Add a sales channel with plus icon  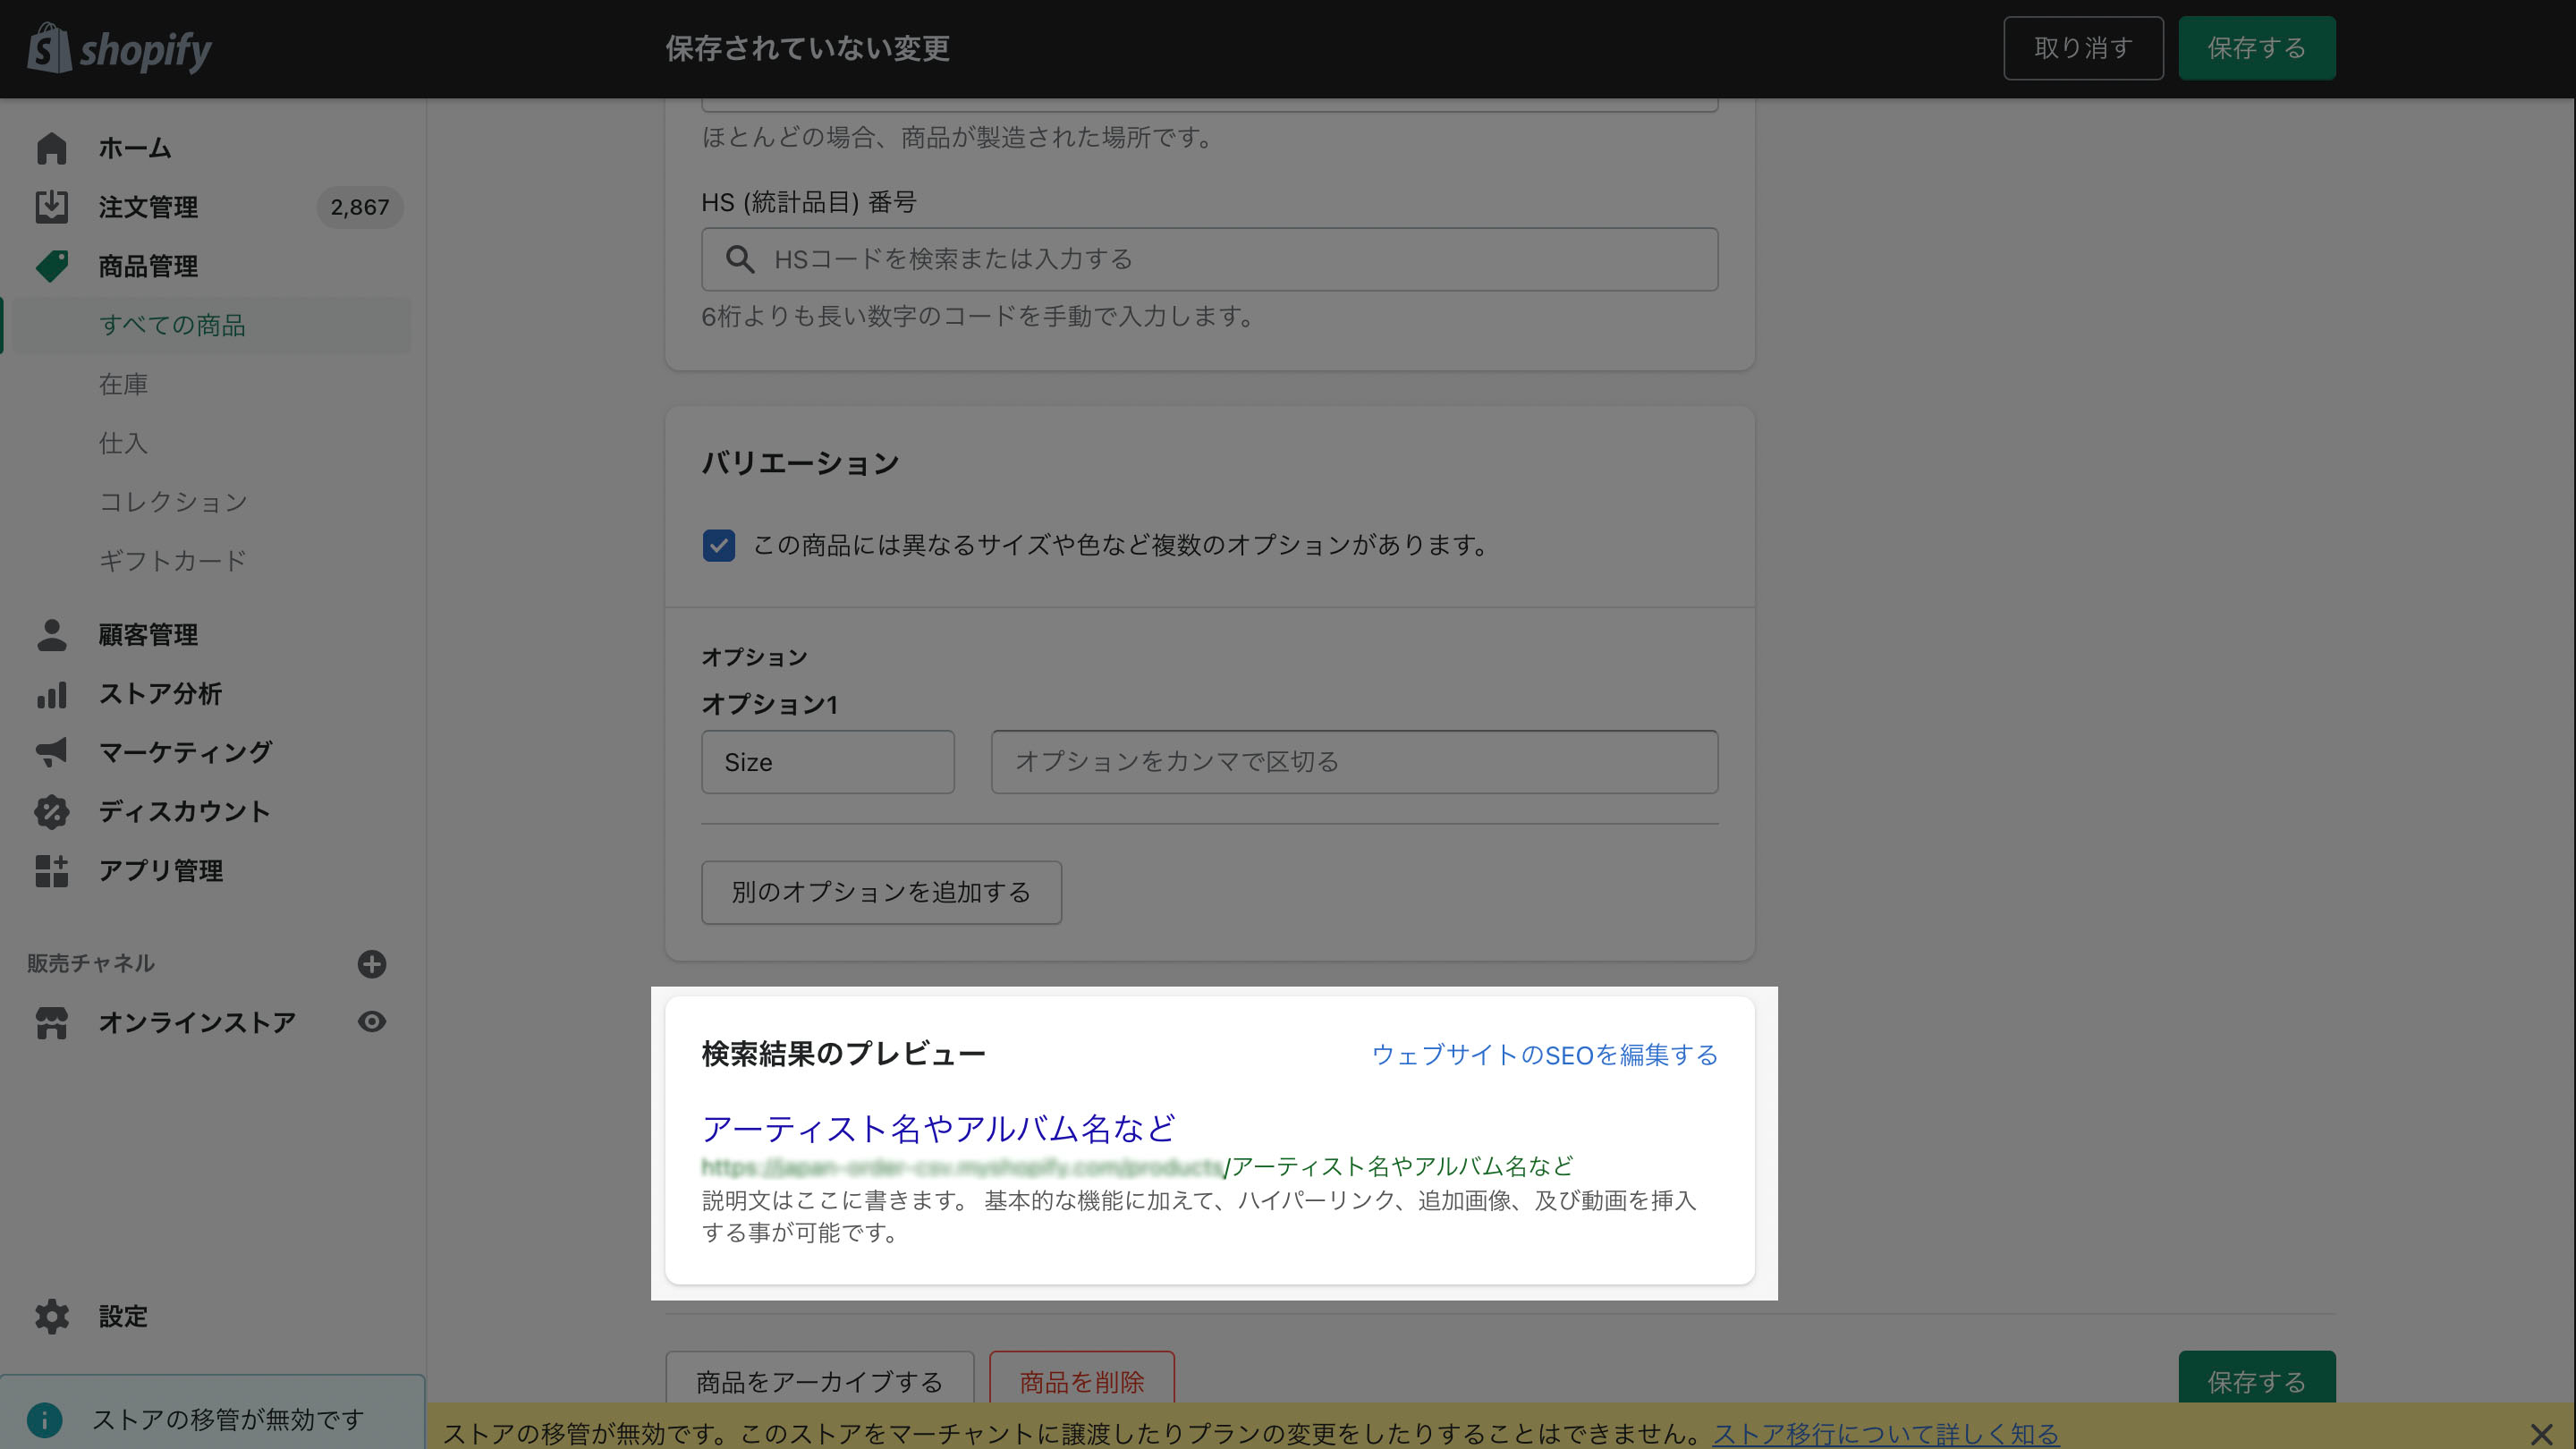(x=372, y=963)
